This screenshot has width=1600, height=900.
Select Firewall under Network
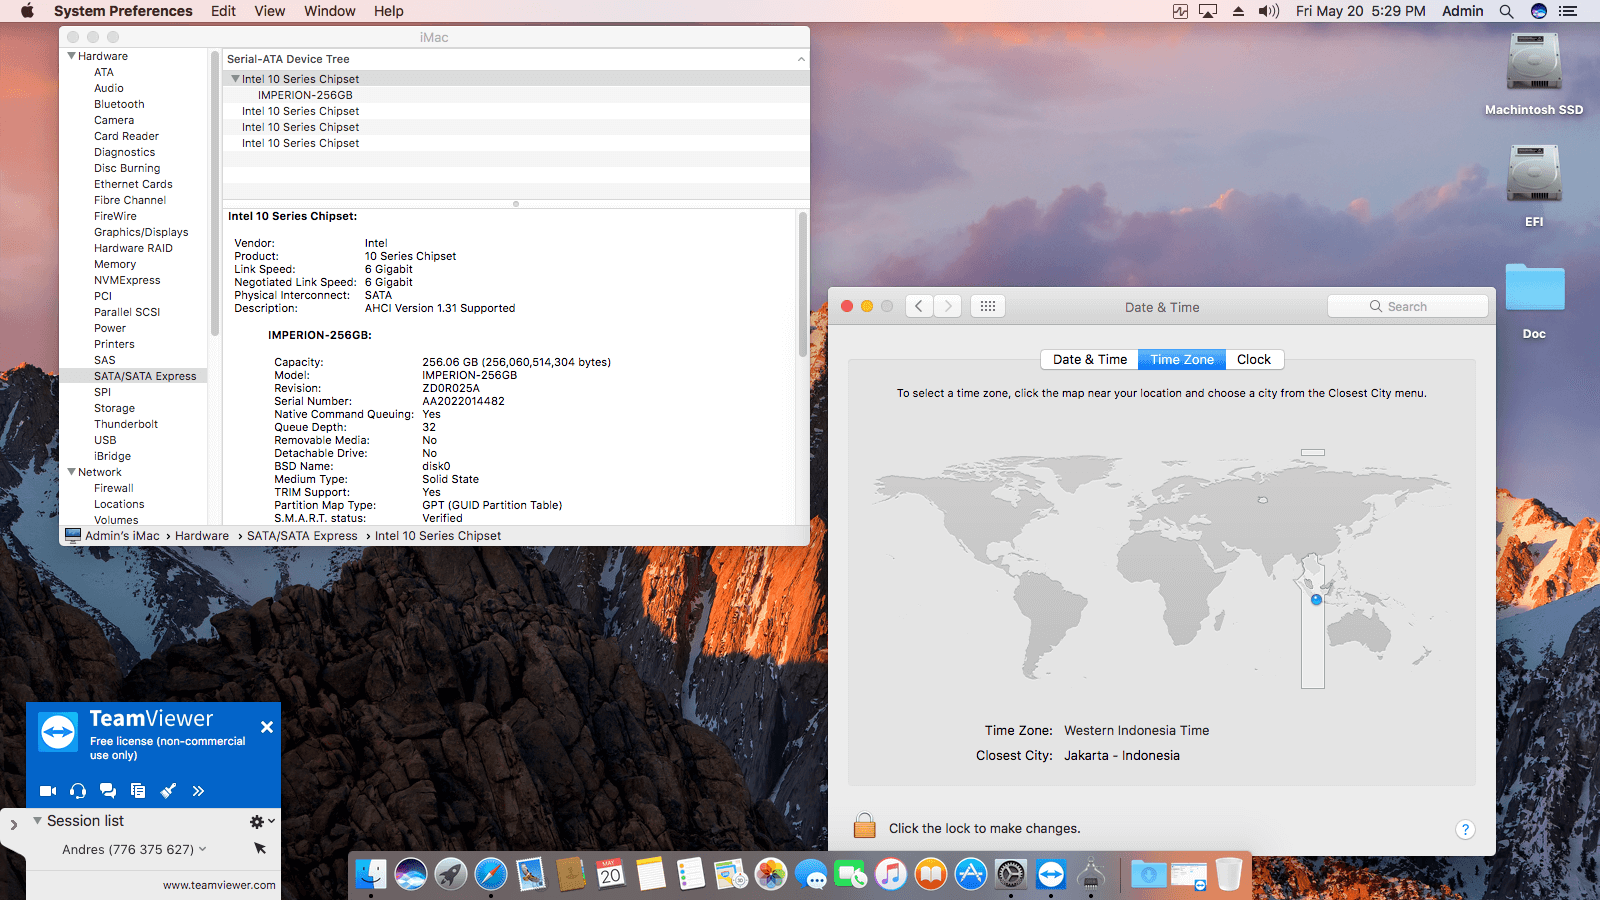114,488
